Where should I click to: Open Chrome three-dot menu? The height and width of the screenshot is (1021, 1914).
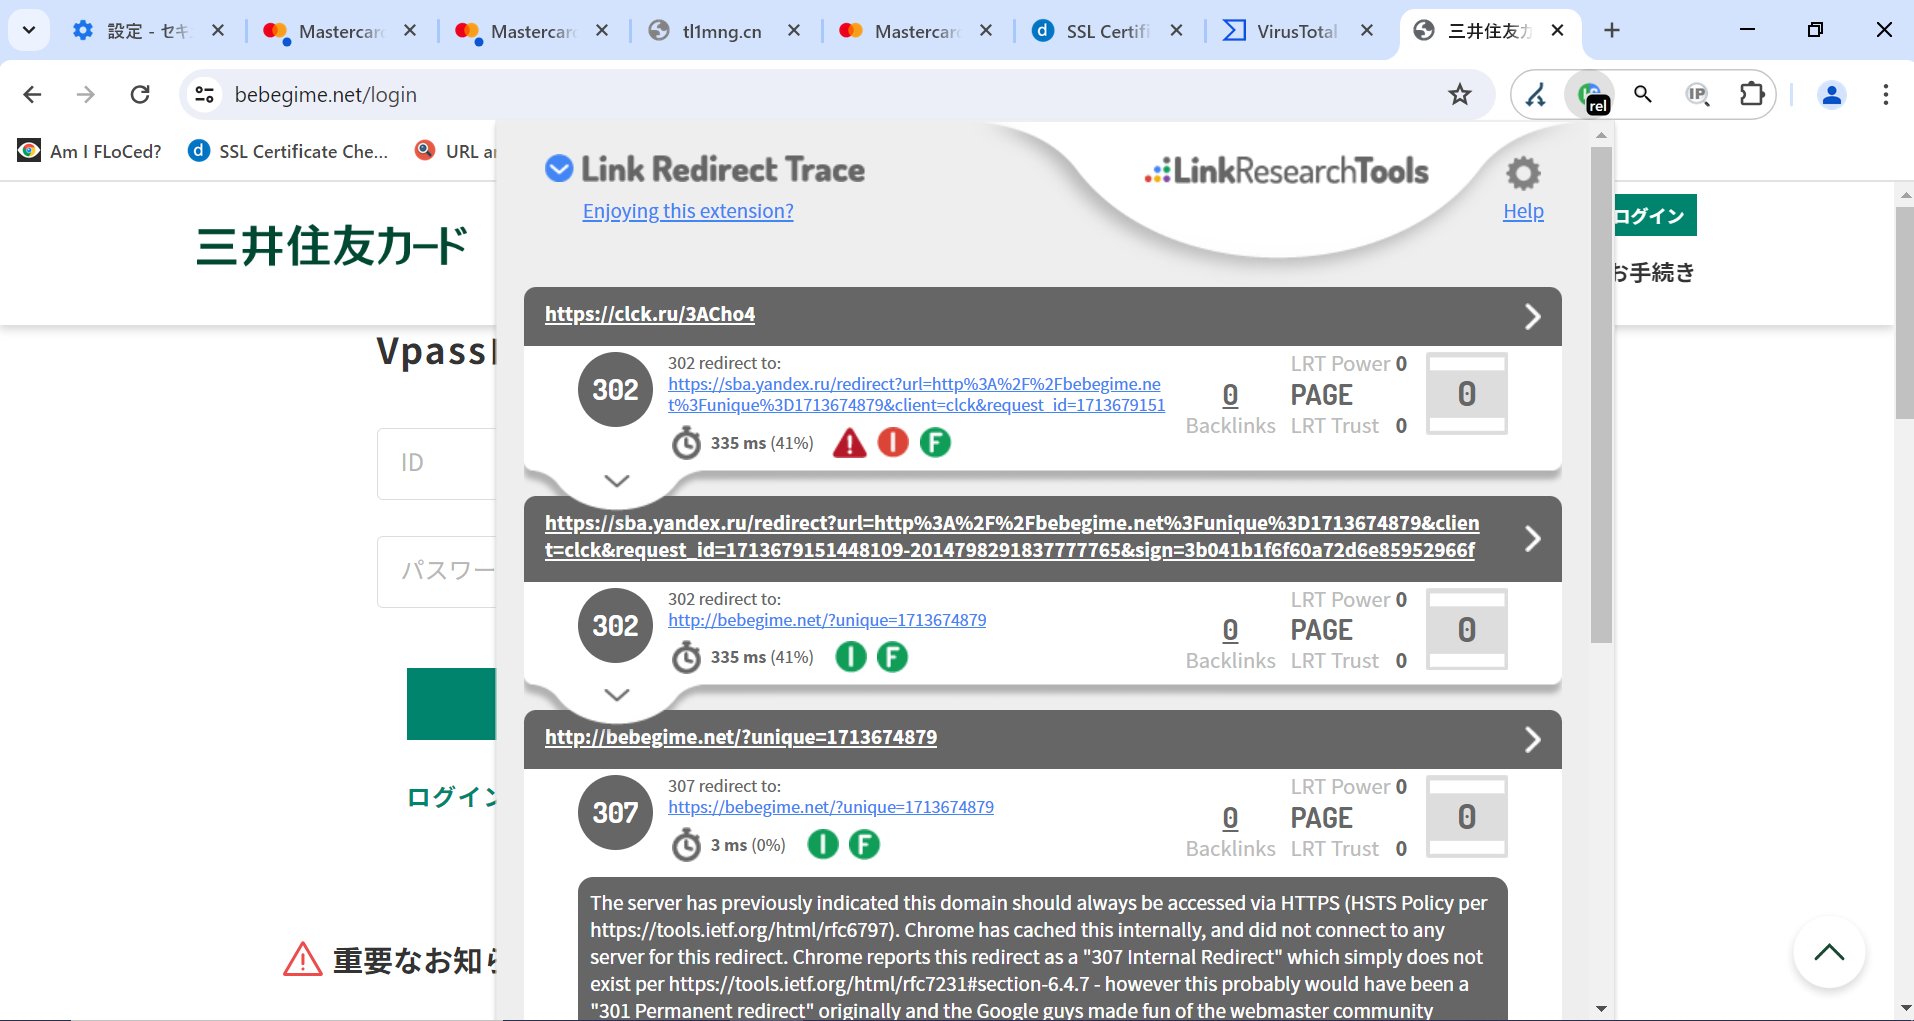coord(1885,95)
